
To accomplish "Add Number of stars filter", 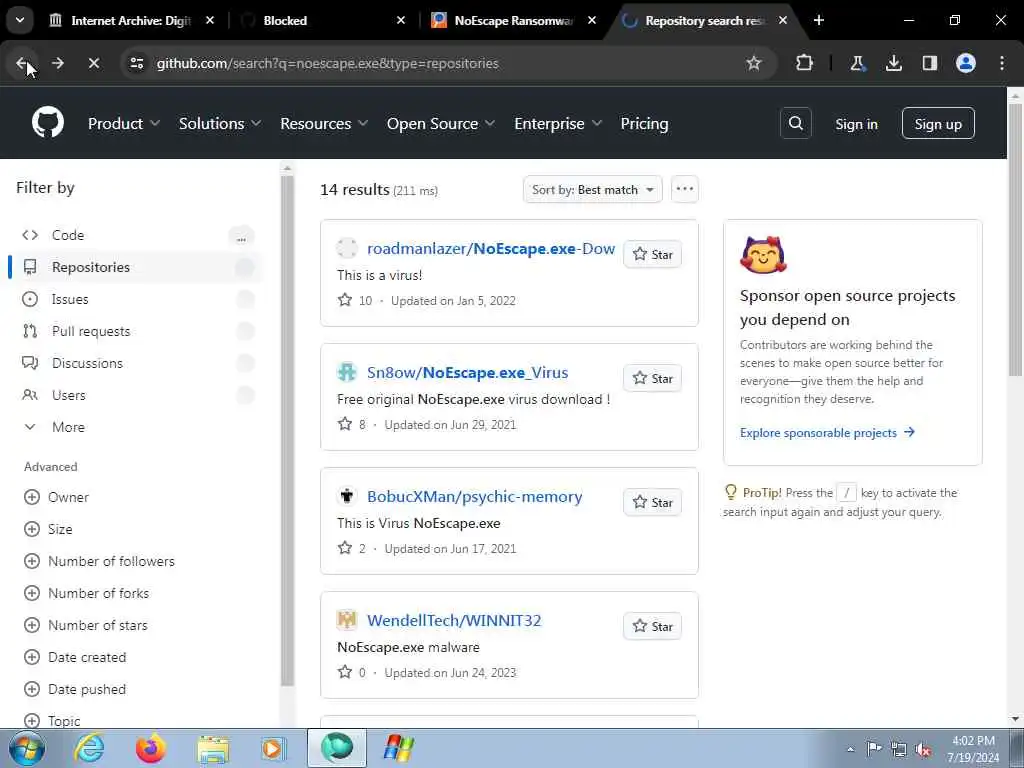I will tap(86, 625).
